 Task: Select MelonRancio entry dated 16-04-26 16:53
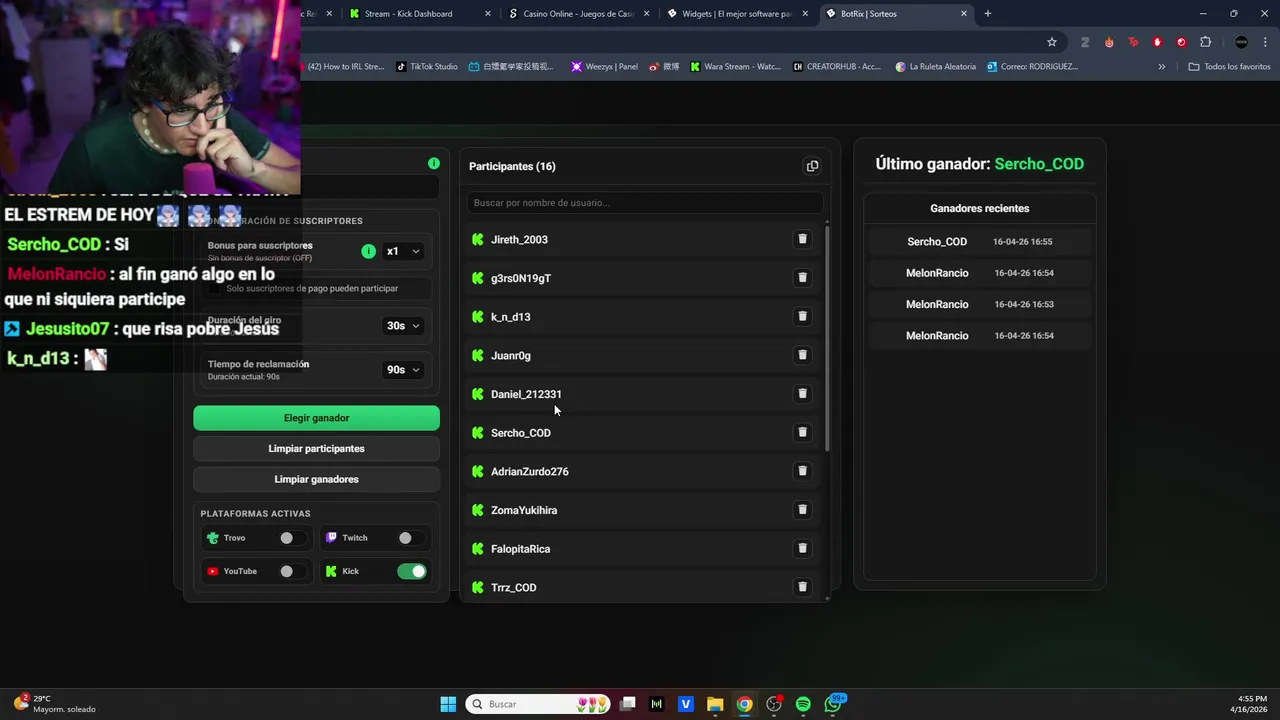click(x=980, y=304)
